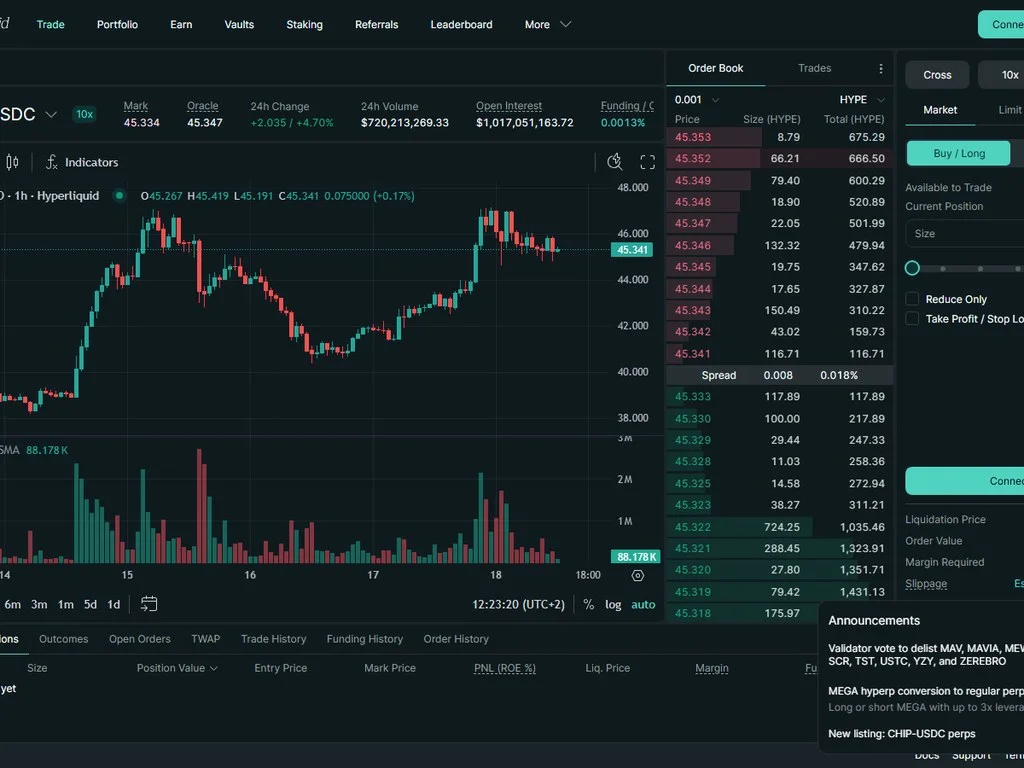
Task: Open the Portfolio page
Action: click(x=118, y=24)
